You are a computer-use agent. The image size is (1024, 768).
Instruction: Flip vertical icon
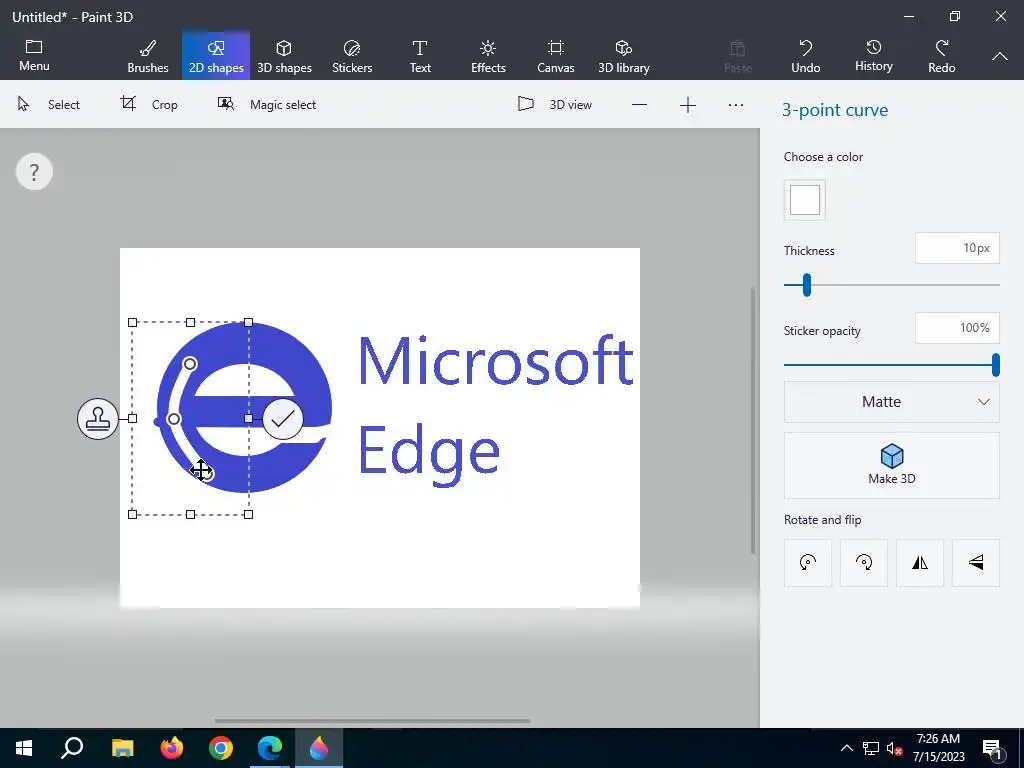pos(976,562)
